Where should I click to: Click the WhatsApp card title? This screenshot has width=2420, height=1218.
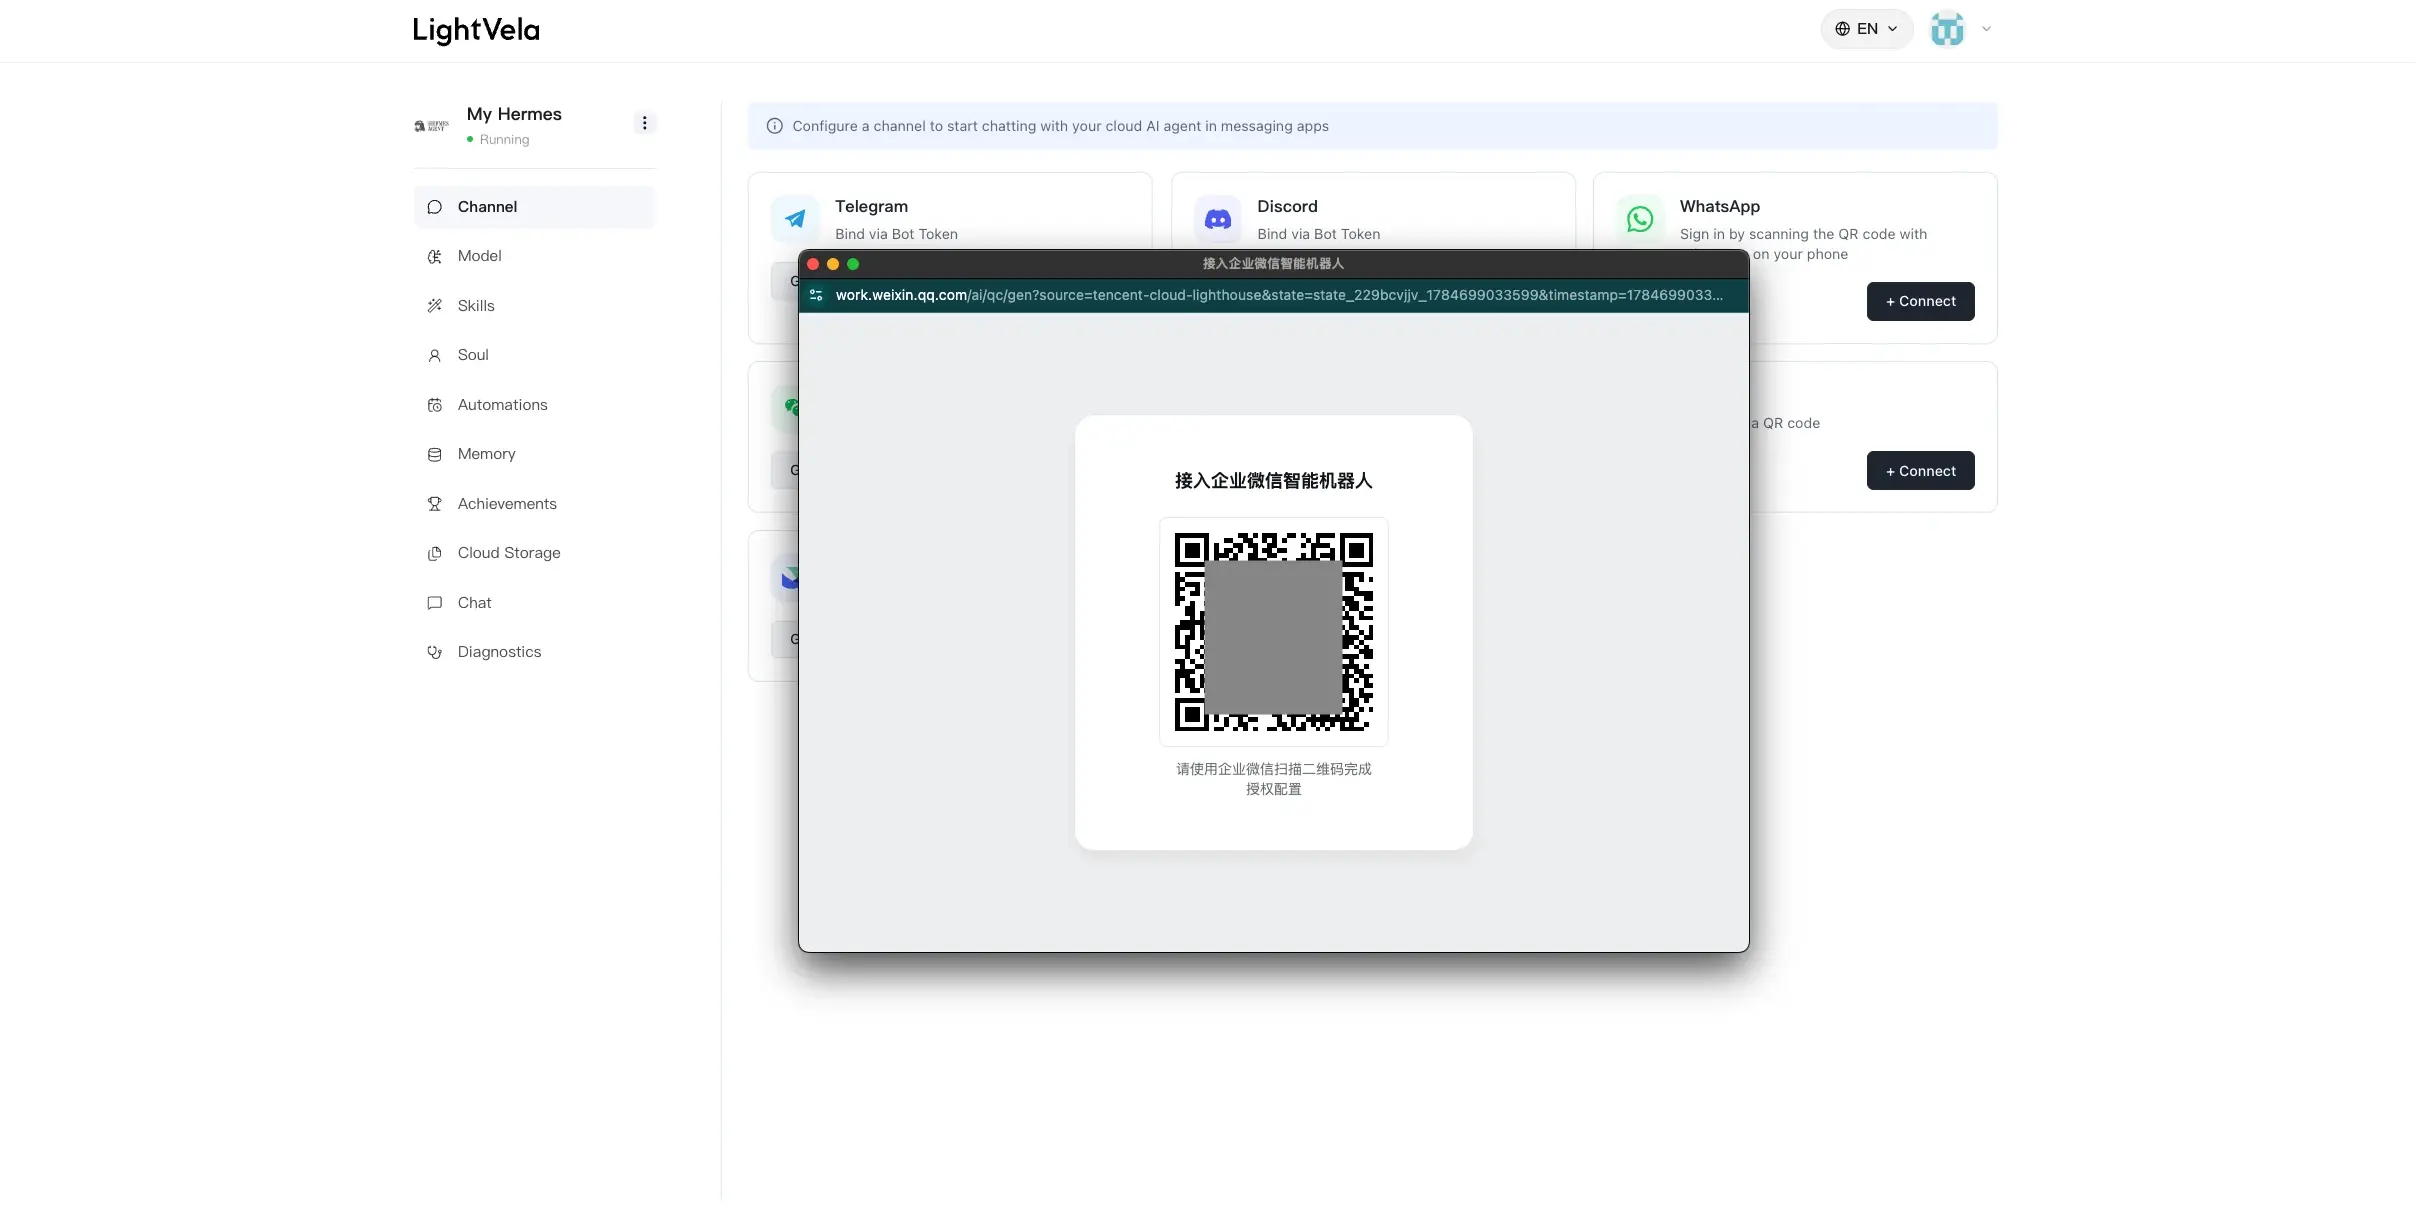pos(1720,206)
